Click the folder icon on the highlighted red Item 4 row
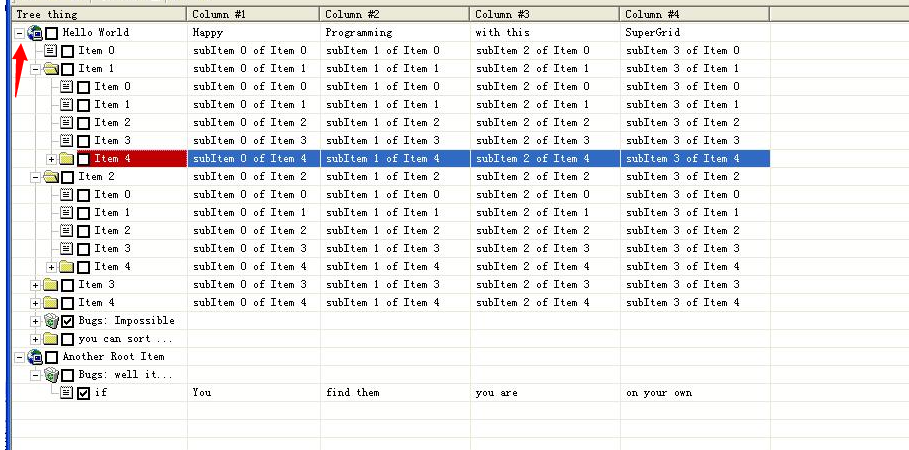This screenshot has height=450, width=909. point(67,159)
